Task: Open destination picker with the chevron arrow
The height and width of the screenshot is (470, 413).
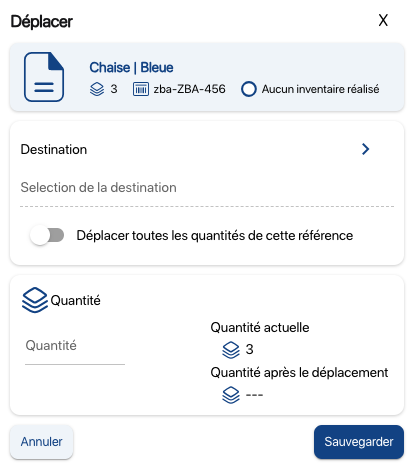Action: click(366, 149)
